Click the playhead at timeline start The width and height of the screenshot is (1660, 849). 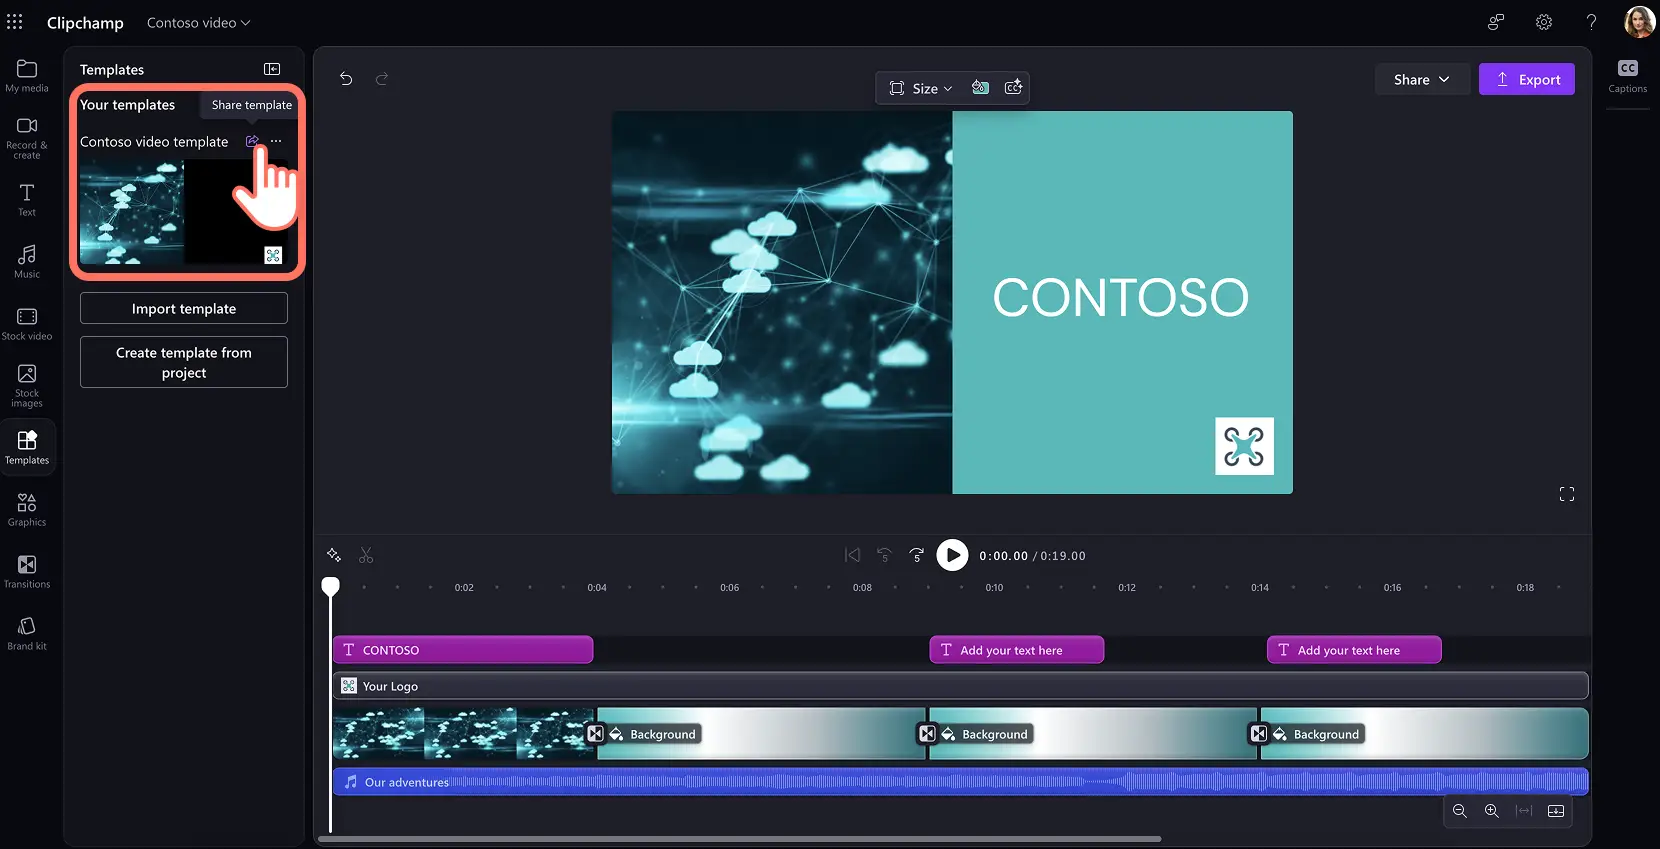pyautogui.click(x=330, y=586)
